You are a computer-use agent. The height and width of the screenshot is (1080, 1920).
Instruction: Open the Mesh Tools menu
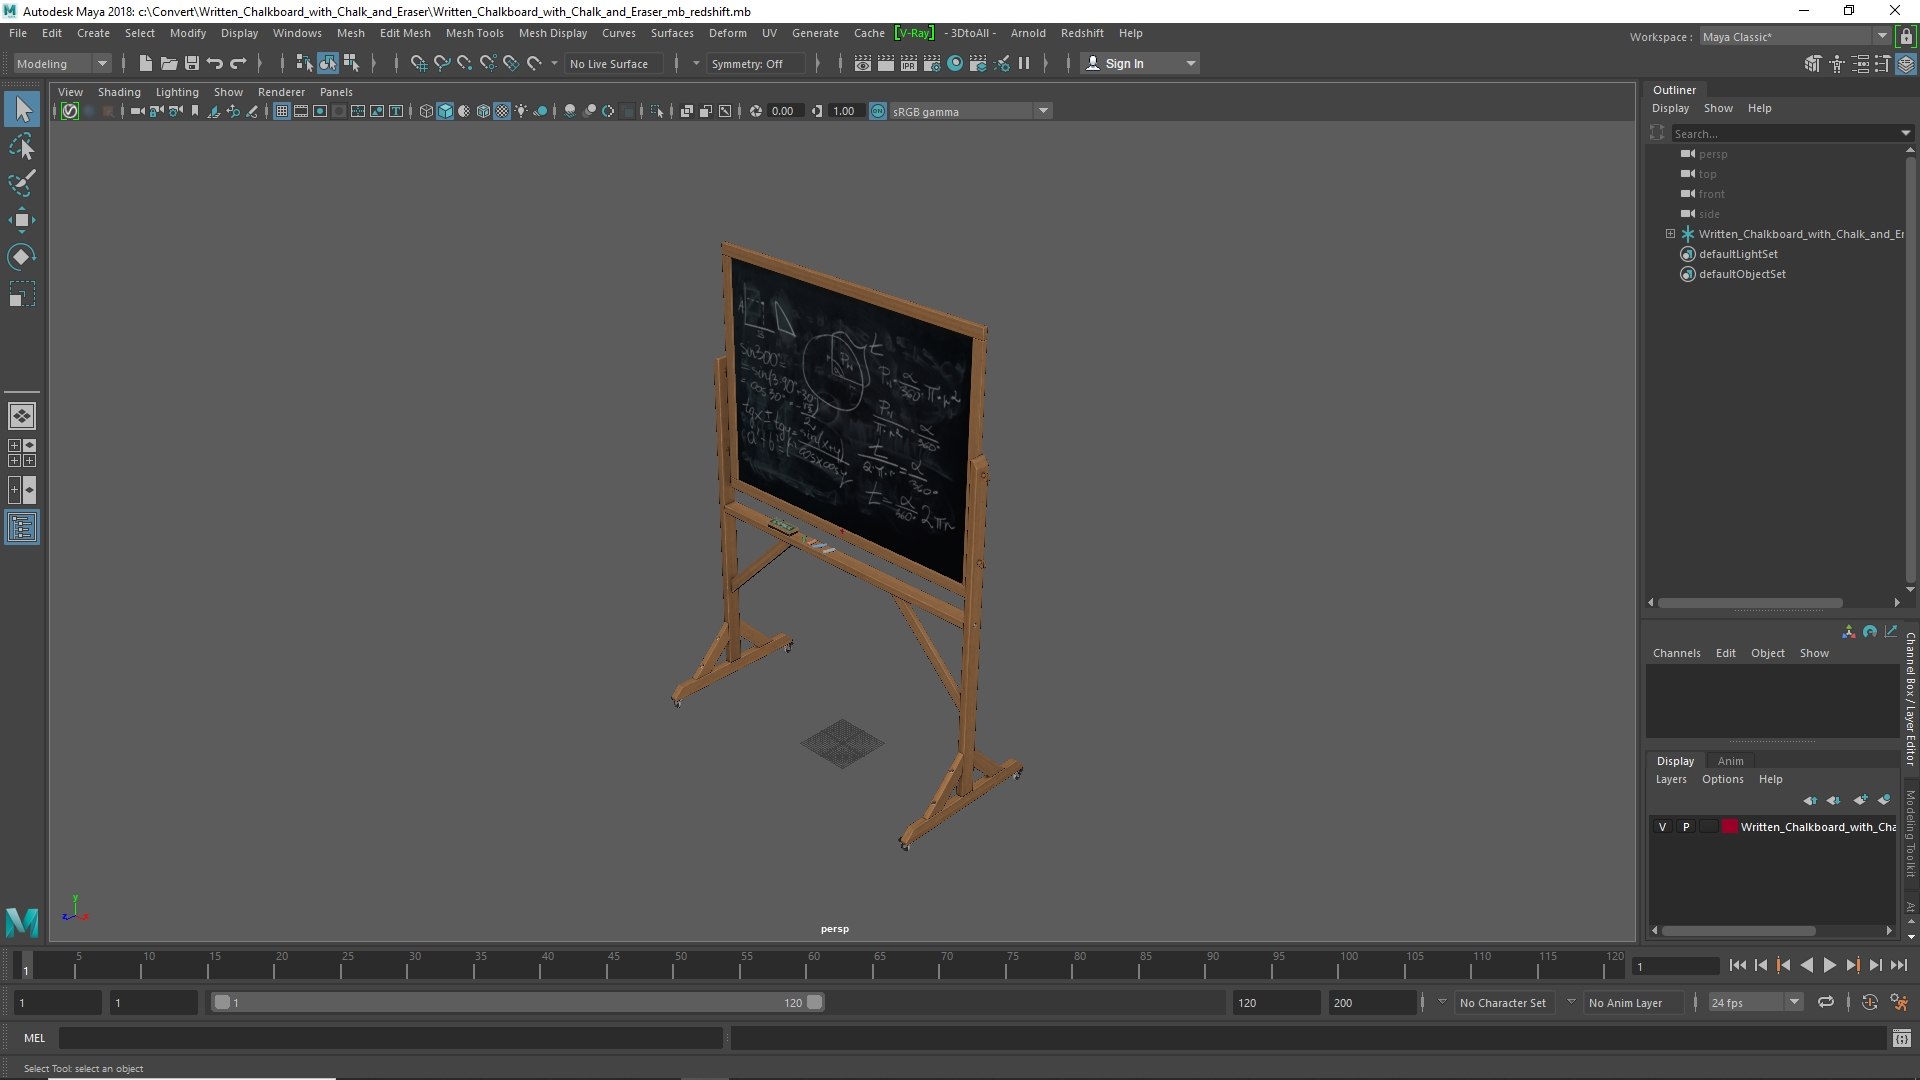pyautogui.click(x=474, y=33)
